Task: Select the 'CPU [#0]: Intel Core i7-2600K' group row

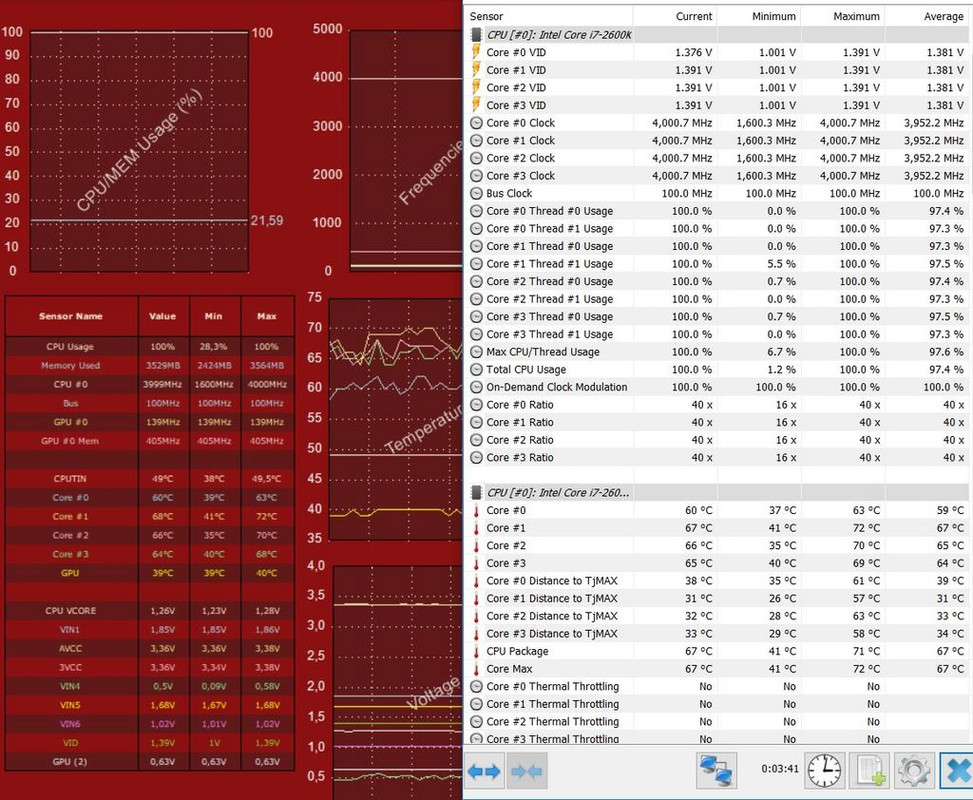Action: coord(717,35)
